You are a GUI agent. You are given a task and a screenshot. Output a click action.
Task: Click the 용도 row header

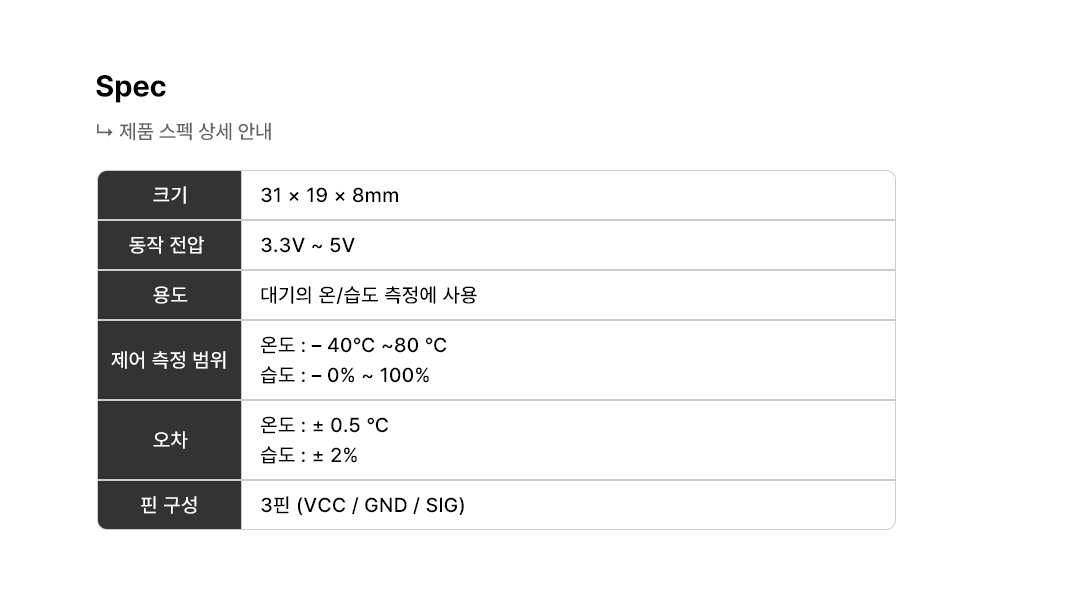170,295
